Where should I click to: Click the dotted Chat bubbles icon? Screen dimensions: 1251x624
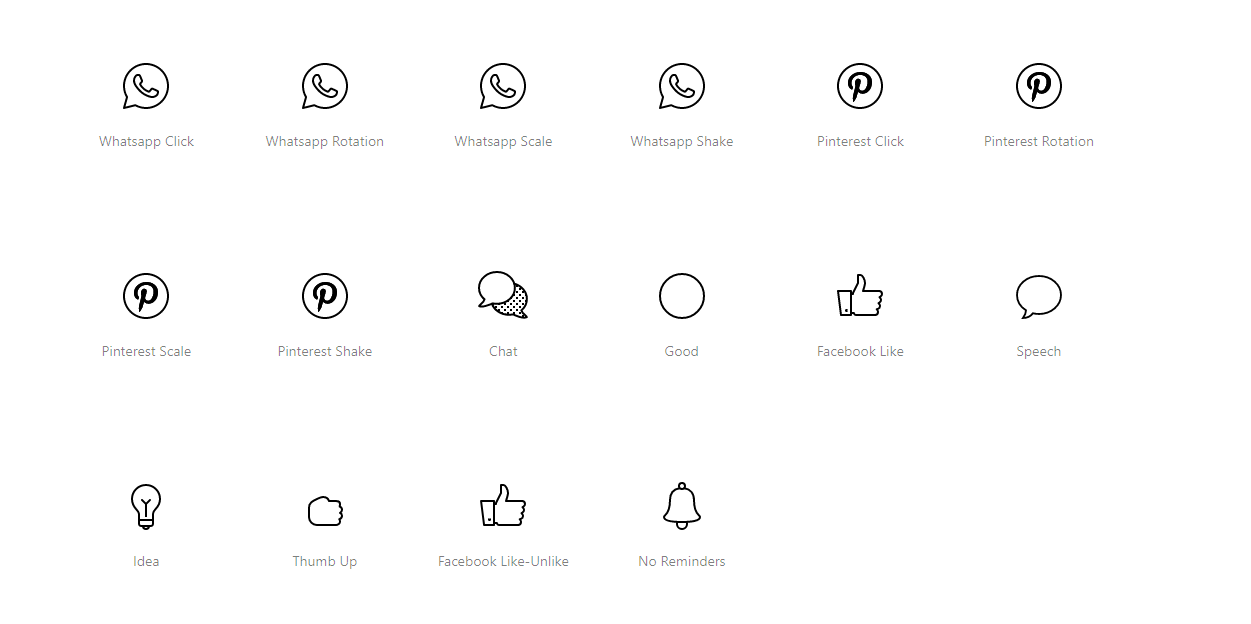503,295
